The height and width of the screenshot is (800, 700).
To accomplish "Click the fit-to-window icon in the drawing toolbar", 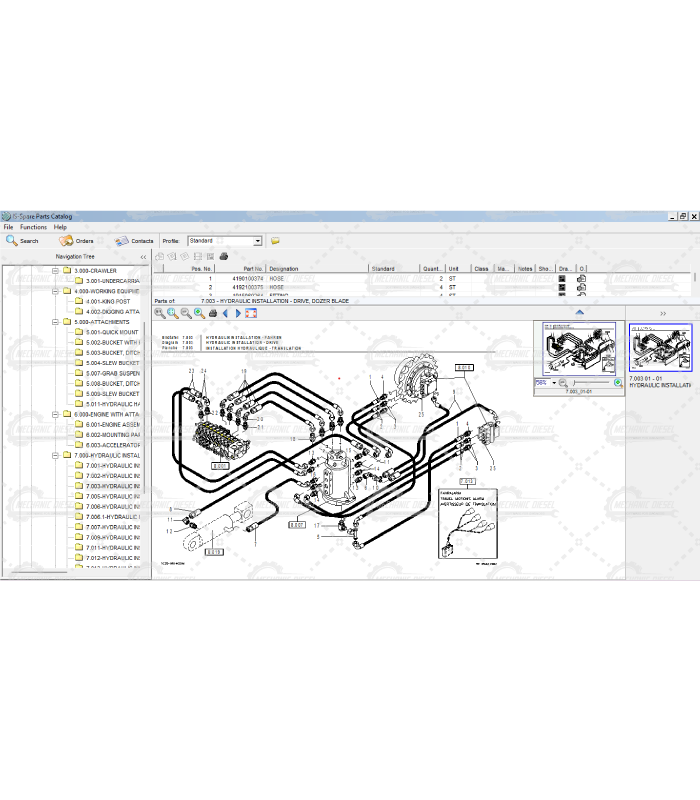I will tap(251, 313).
